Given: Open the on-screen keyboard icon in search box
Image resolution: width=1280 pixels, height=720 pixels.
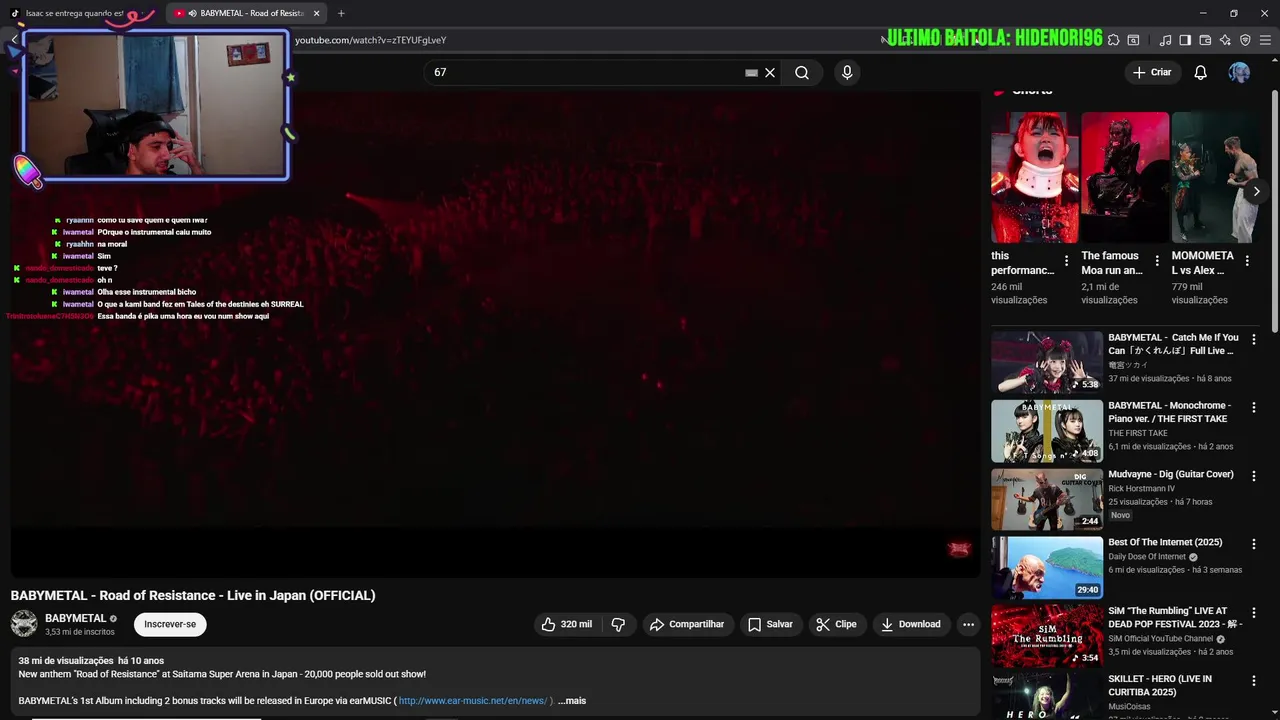Looking at the screenshot, I should click(751, 72).
